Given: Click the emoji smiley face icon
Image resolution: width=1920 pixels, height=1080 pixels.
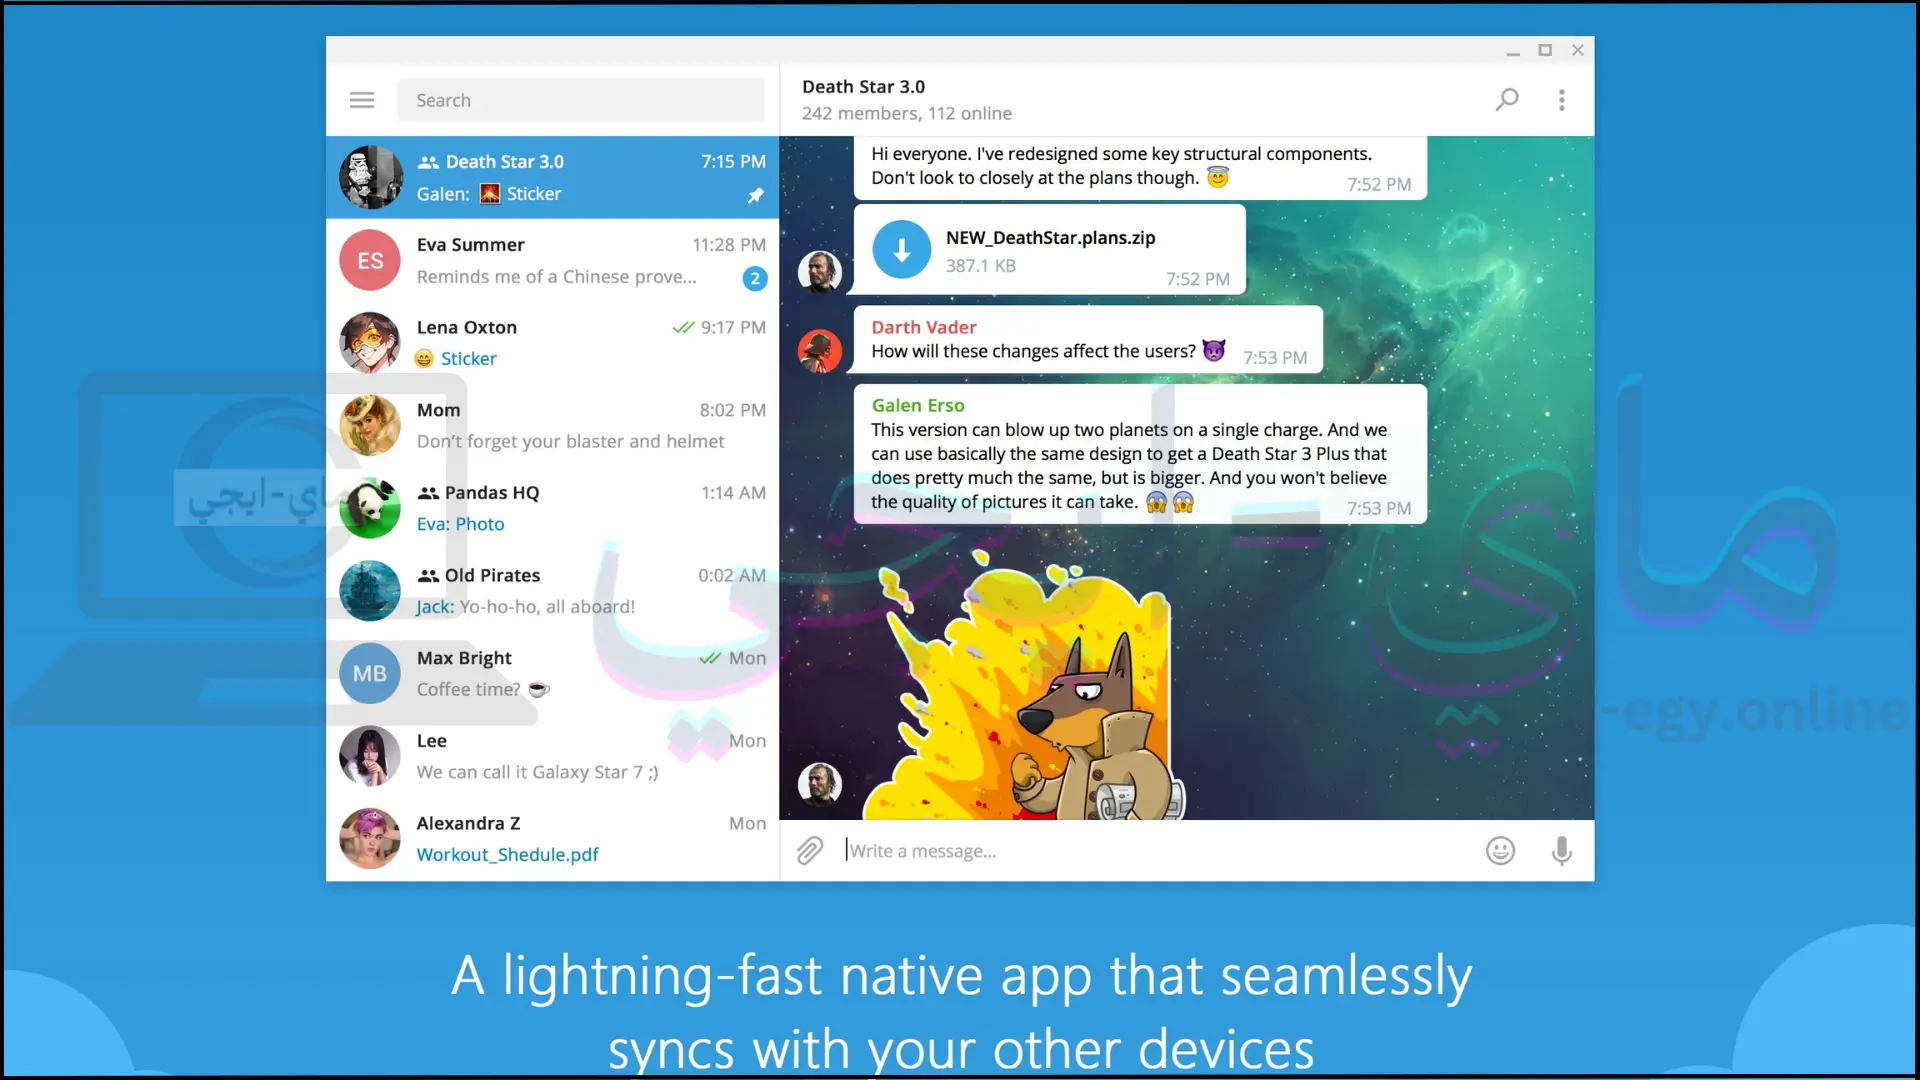Looking at the screenshot, I should click(x=1501, y=851).
